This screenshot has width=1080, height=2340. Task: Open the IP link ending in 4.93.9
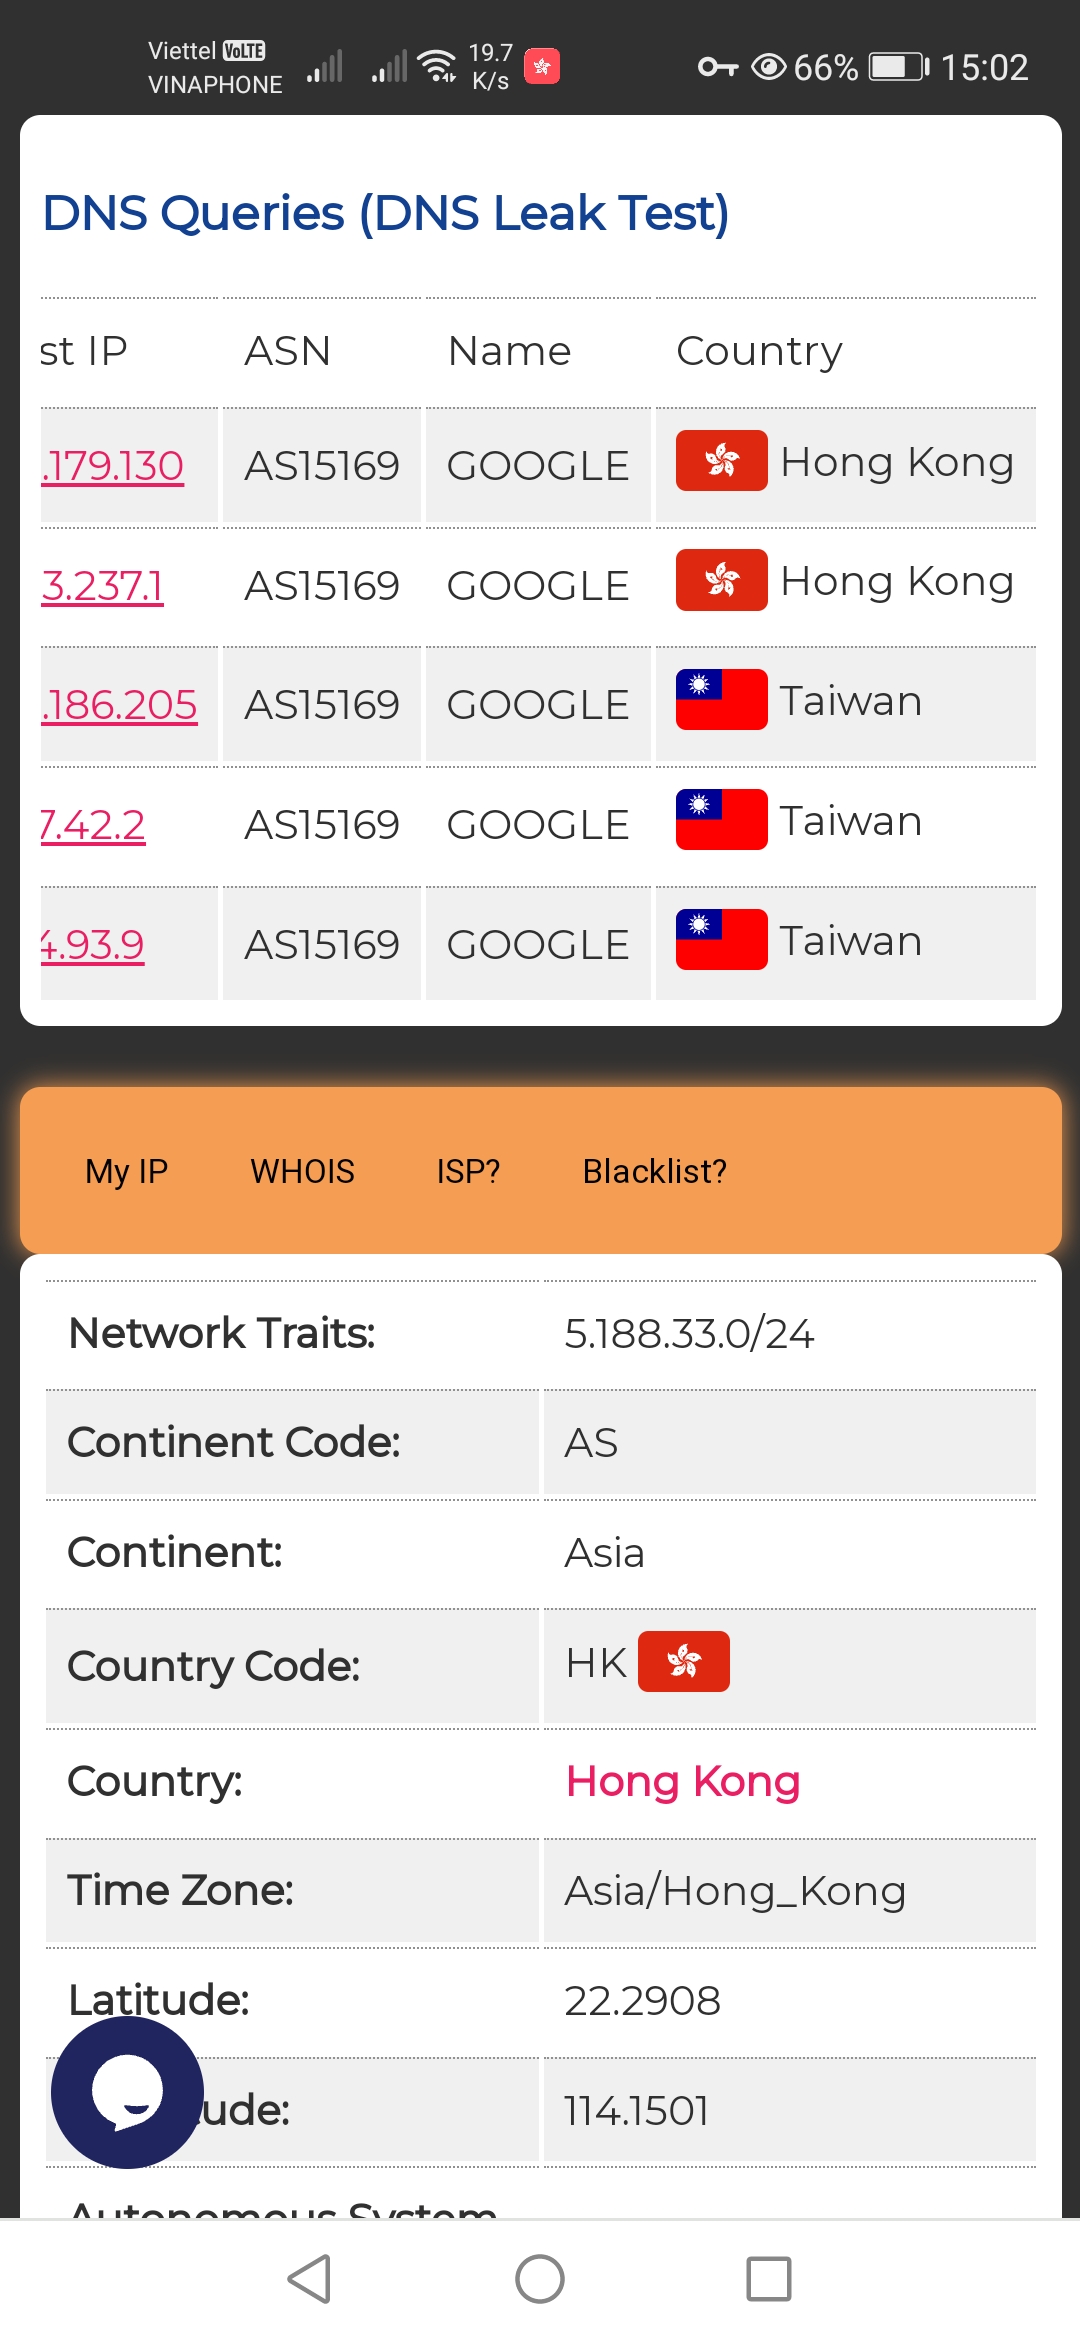click(x=92, y=945)
